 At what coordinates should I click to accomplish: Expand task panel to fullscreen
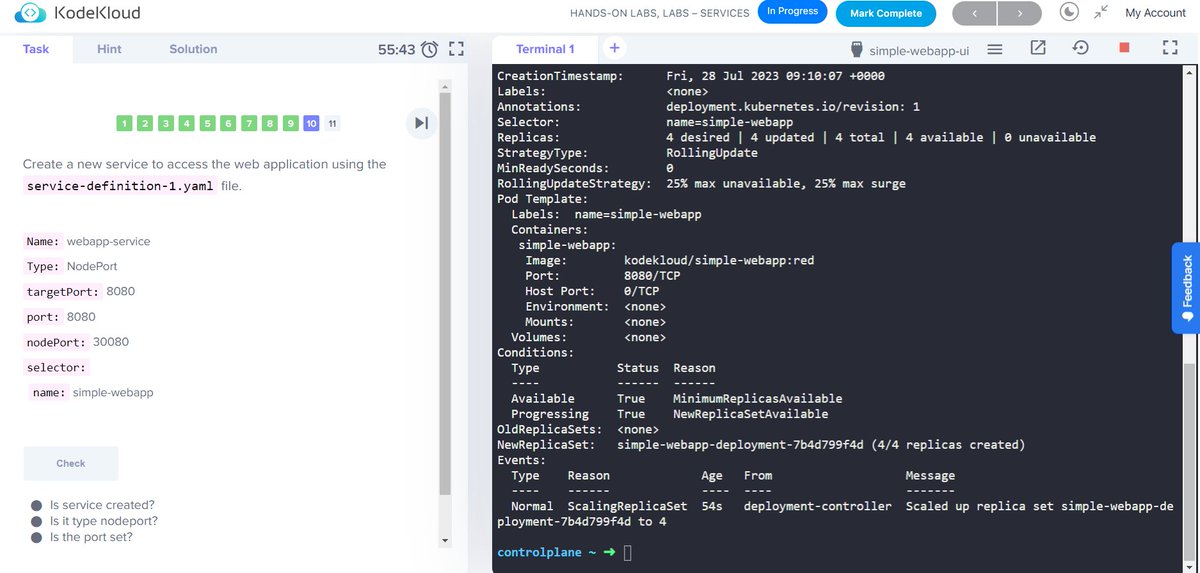click(457, 49)
